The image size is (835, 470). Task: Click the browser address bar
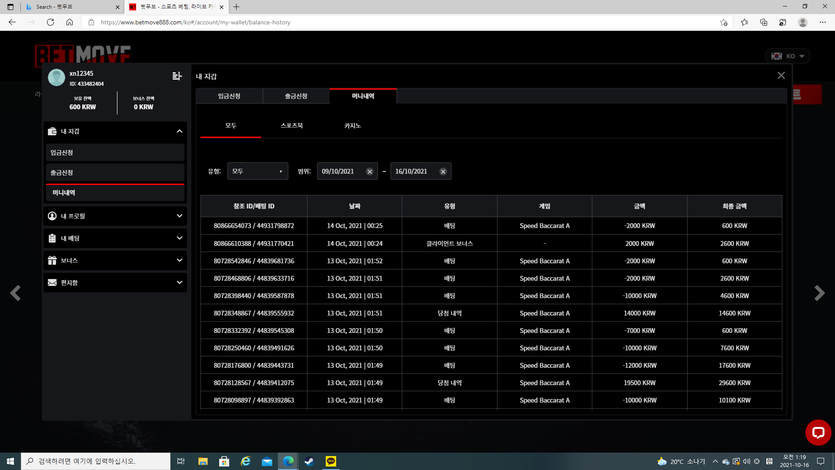(x=399, y=22)
